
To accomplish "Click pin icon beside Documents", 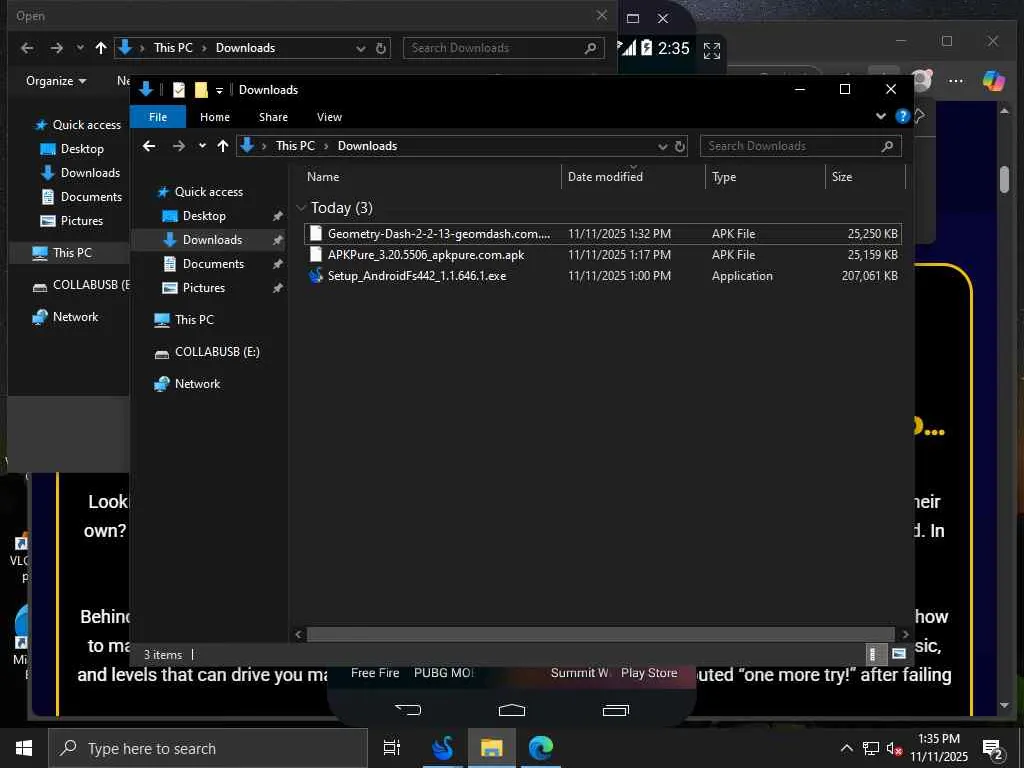I will point(278,264).
